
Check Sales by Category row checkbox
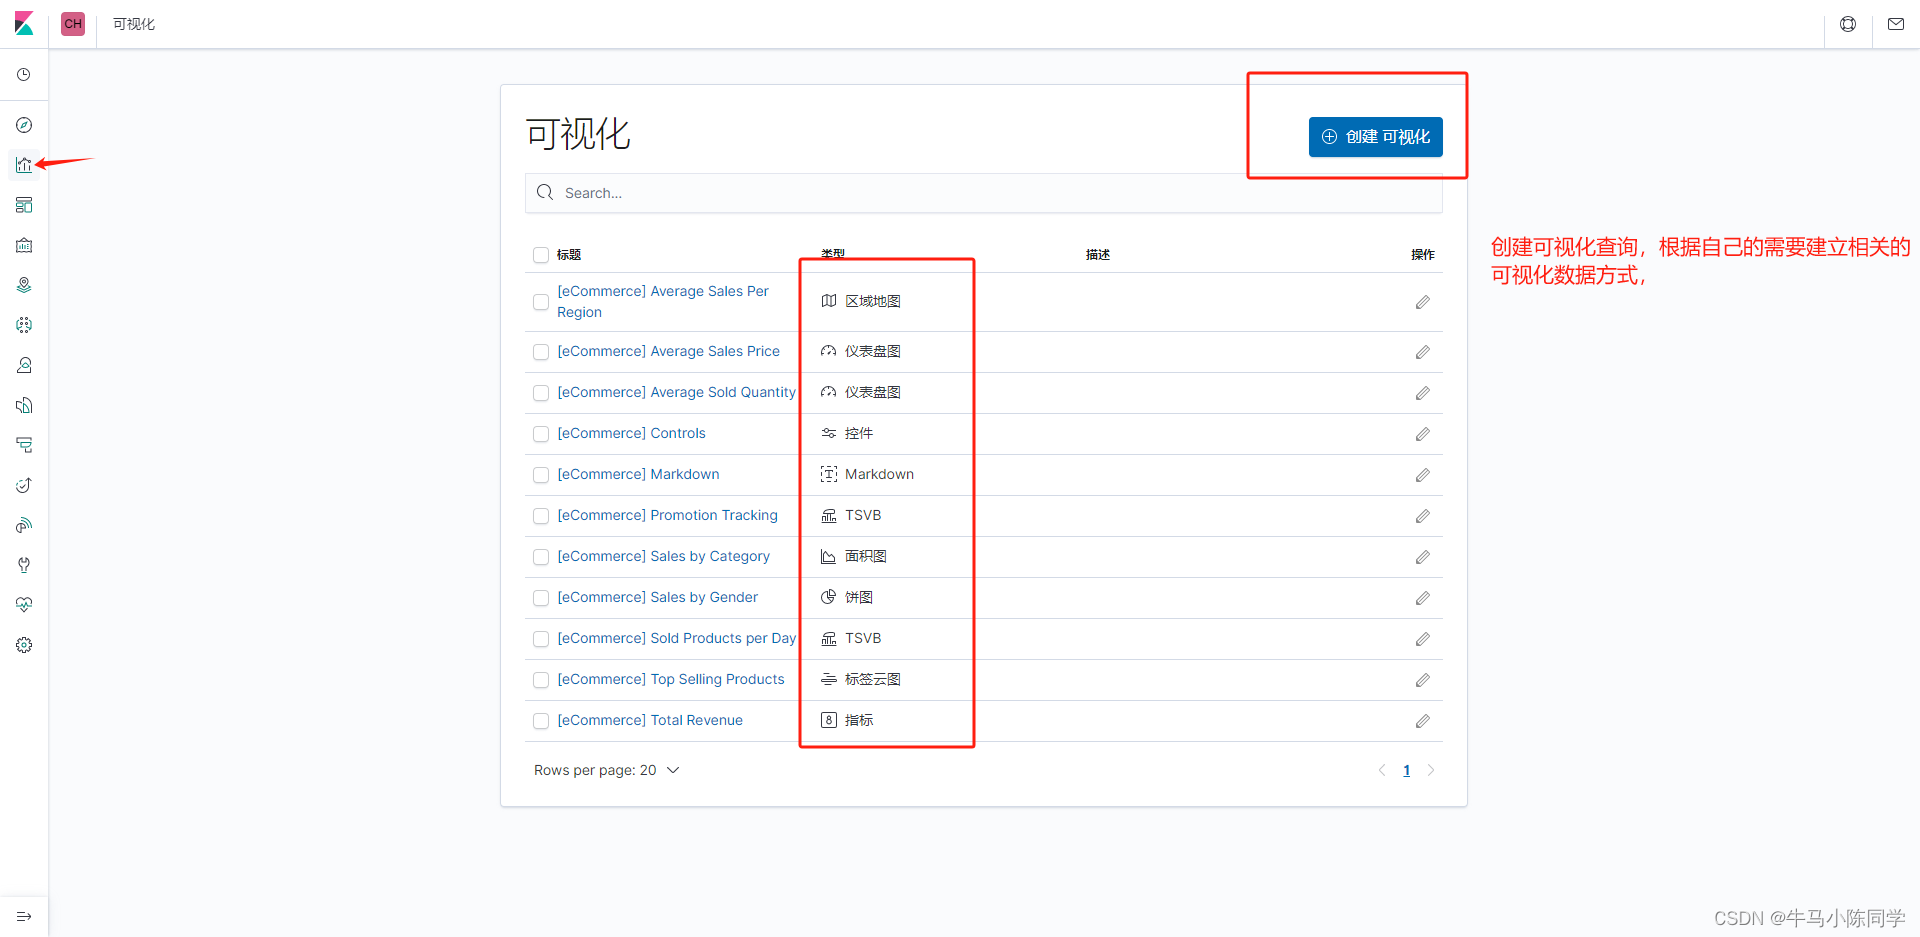(x=541, y=557)
